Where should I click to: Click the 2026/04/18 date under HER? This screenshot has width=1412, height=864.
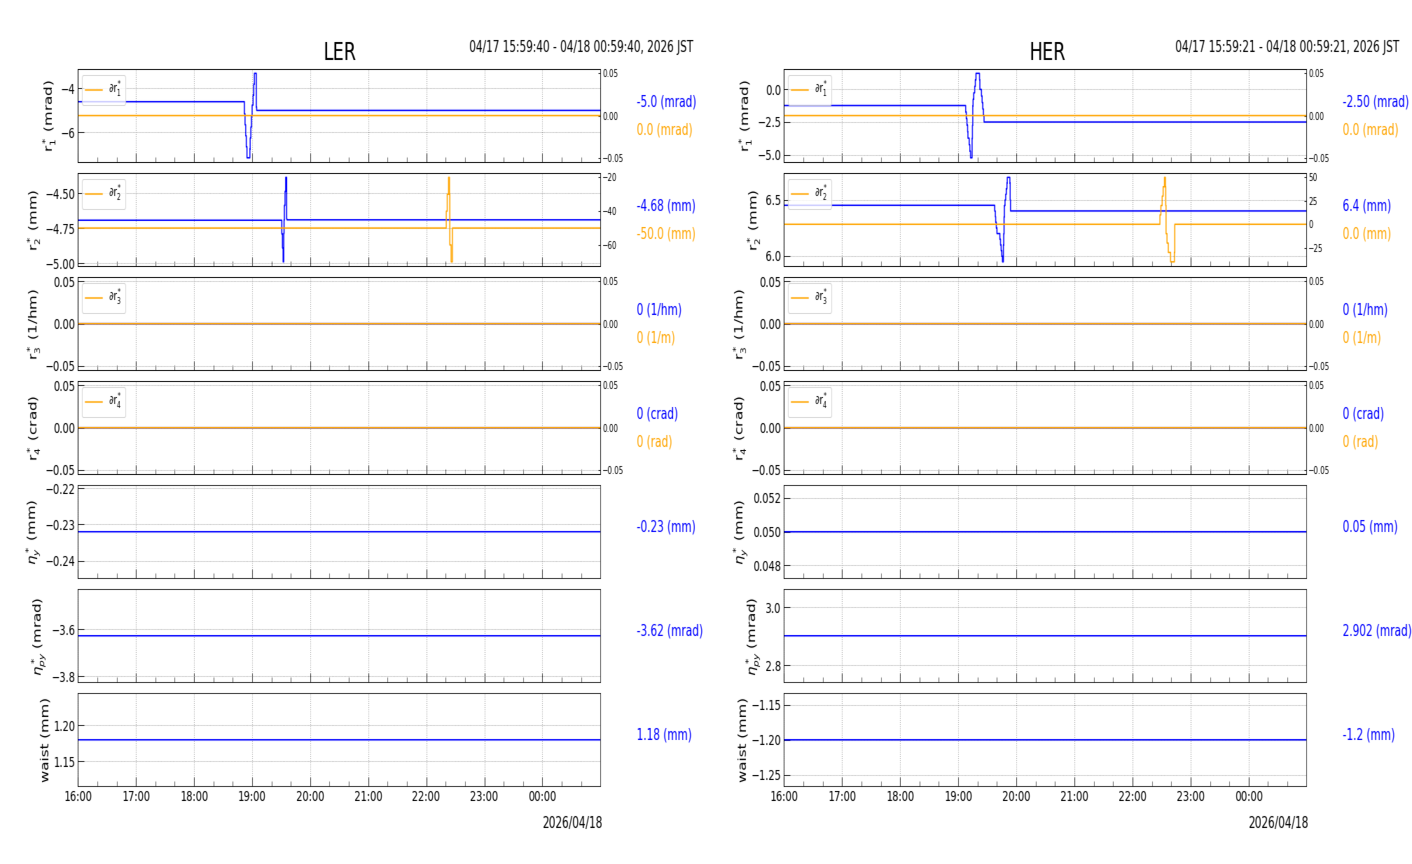[1278, 823]
